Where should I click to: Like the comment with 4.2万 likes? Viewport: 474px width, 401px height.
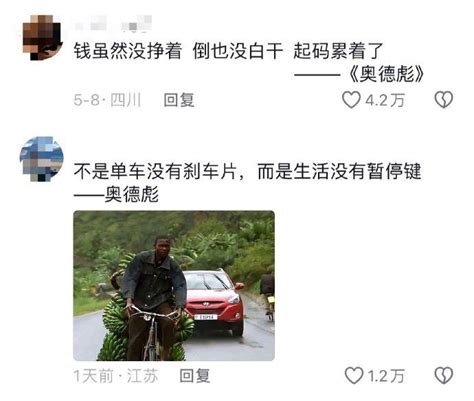point(351,100)
